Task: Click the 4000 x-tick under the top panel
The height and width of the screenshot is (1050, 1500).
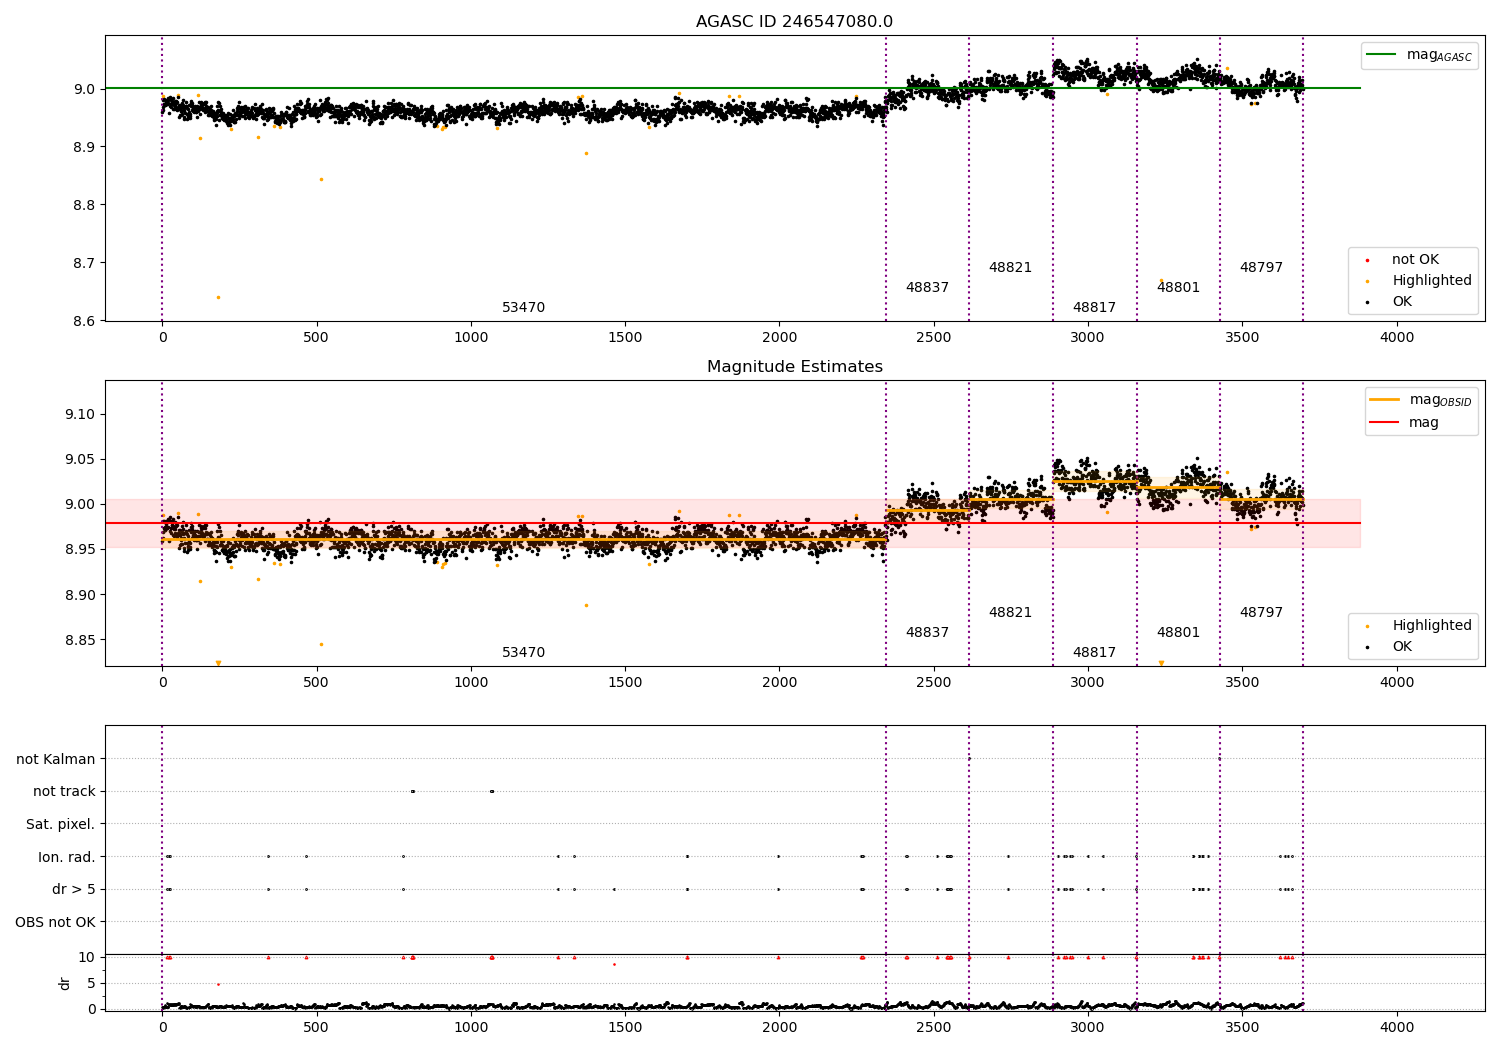Action: (1397, 338)
